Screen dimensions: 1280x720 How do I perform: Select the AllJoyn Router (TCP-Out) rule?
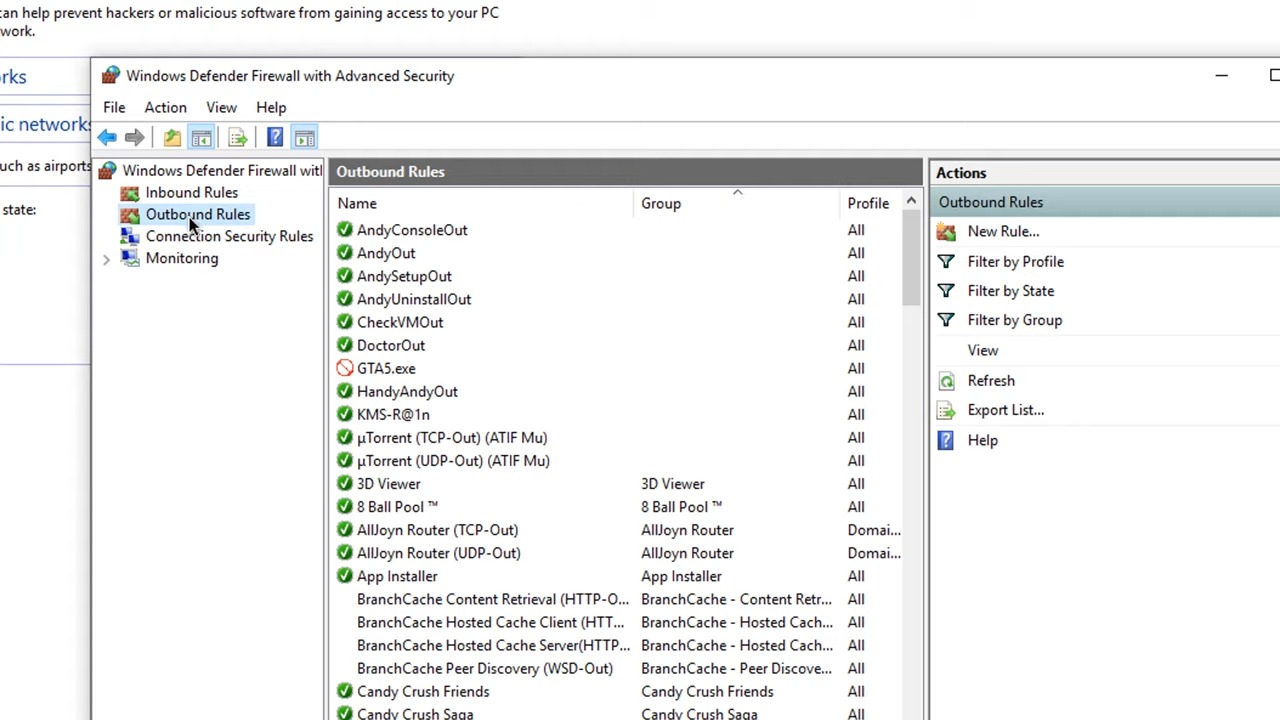pyautogui.click(x=437, y=530)
